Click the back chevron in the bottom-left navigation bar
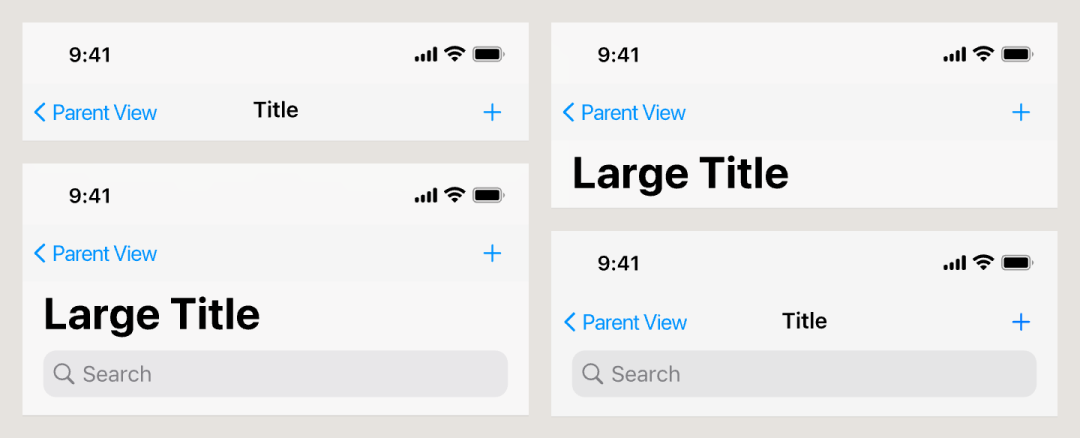The image size is (1080, 438). coord(40,253)
